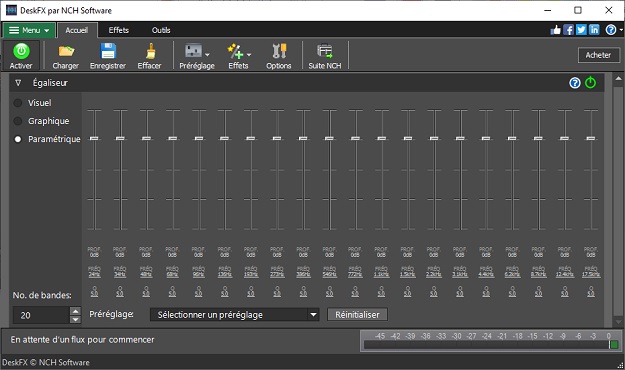Share via the LinkedIn icon
The height and width of the screenshot is (370, 625).
pyautogui.click(x=594, y=30)
